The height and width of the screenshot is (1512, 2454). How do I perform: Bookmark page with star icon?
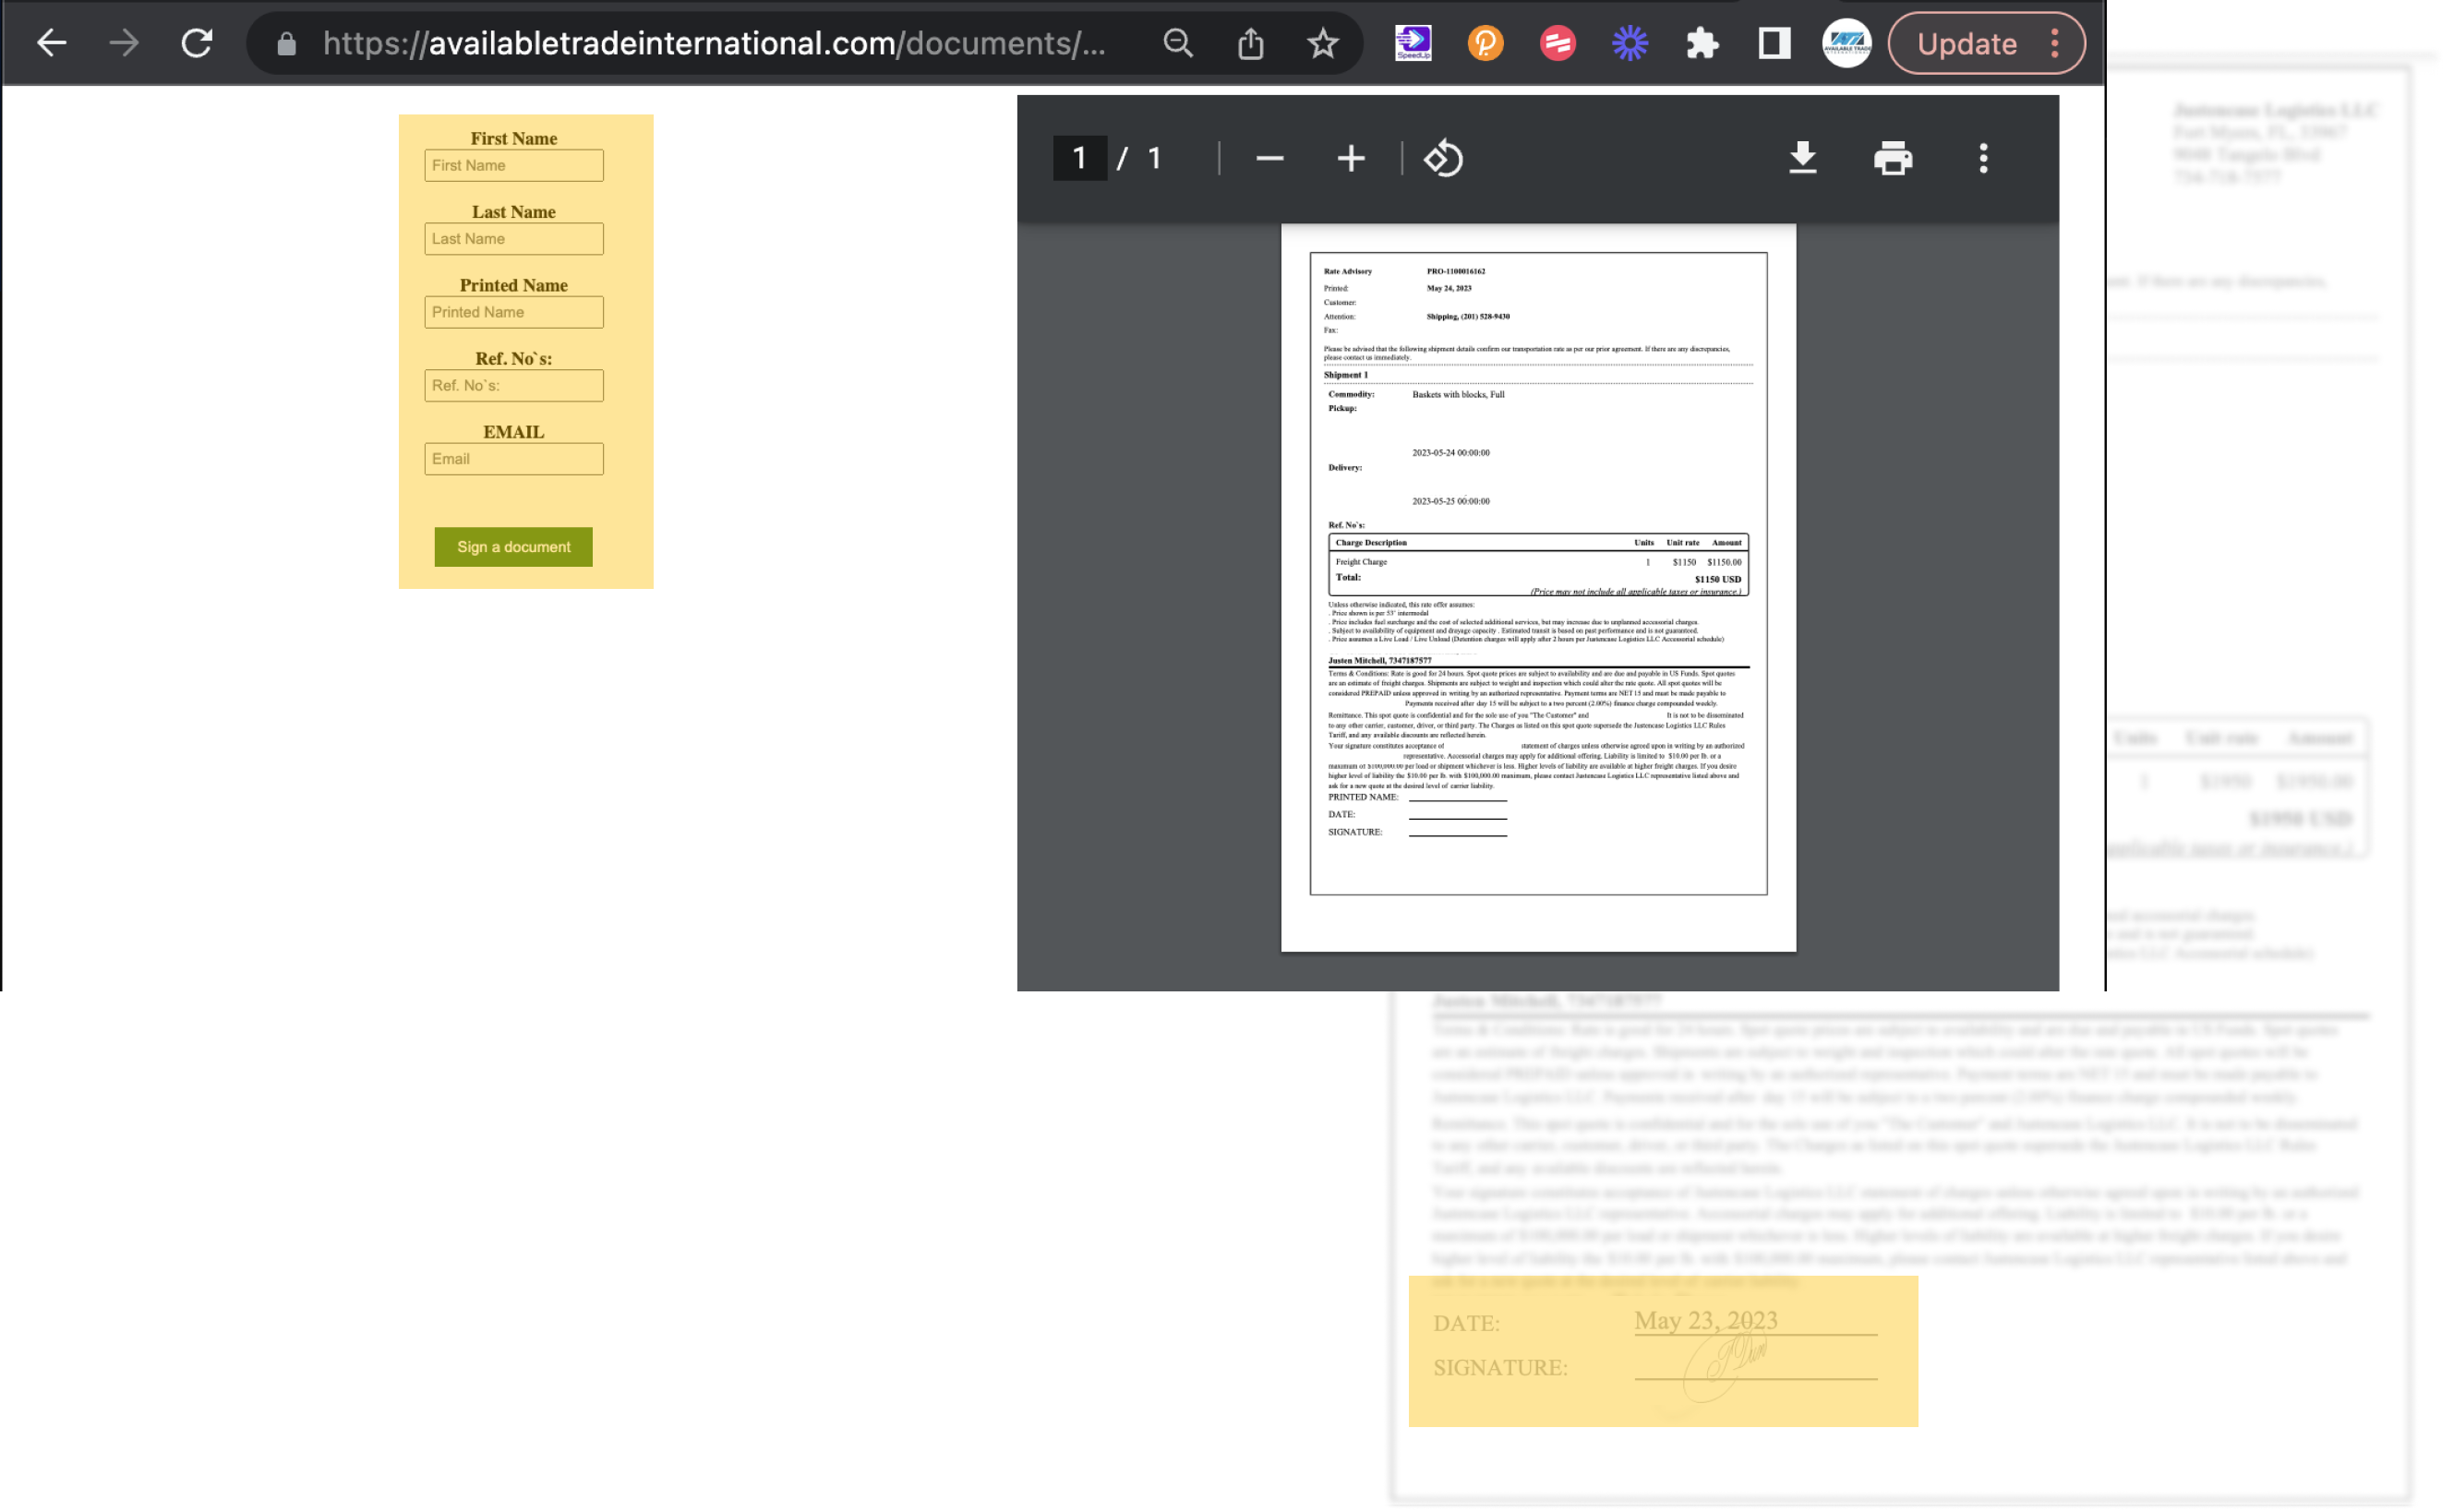click(x=1322, y=43)
